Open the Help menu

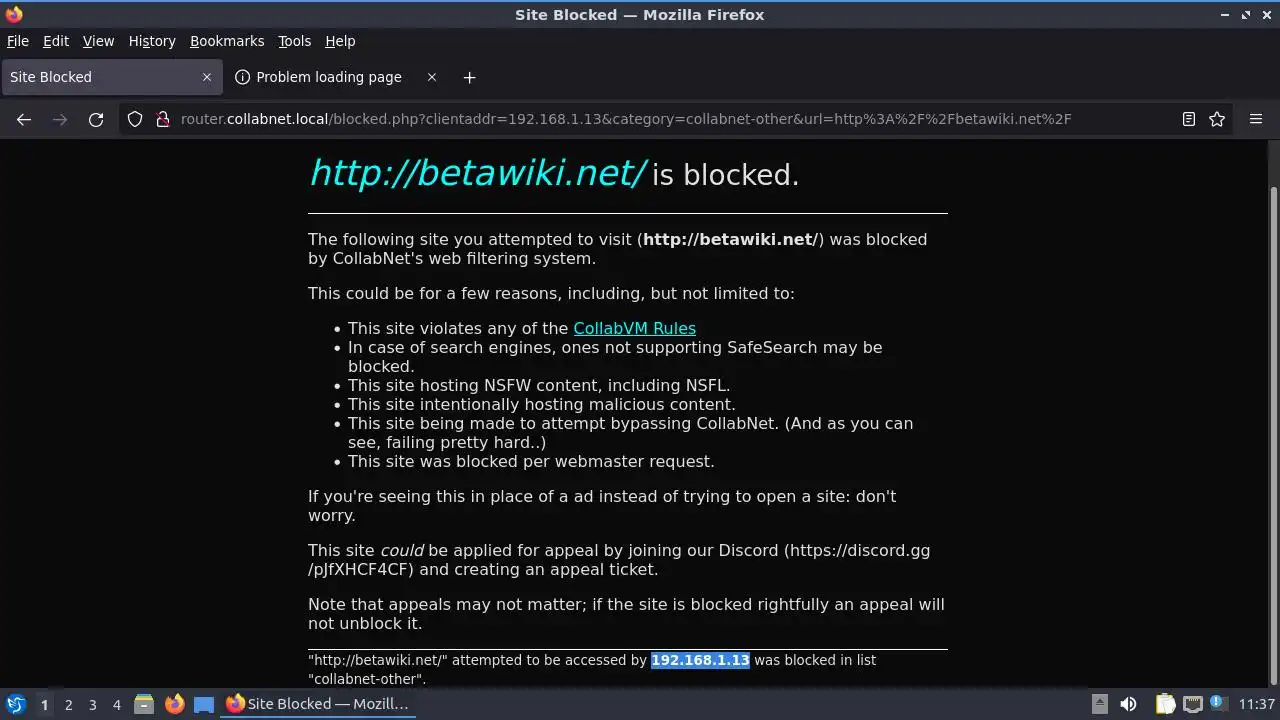340,41
